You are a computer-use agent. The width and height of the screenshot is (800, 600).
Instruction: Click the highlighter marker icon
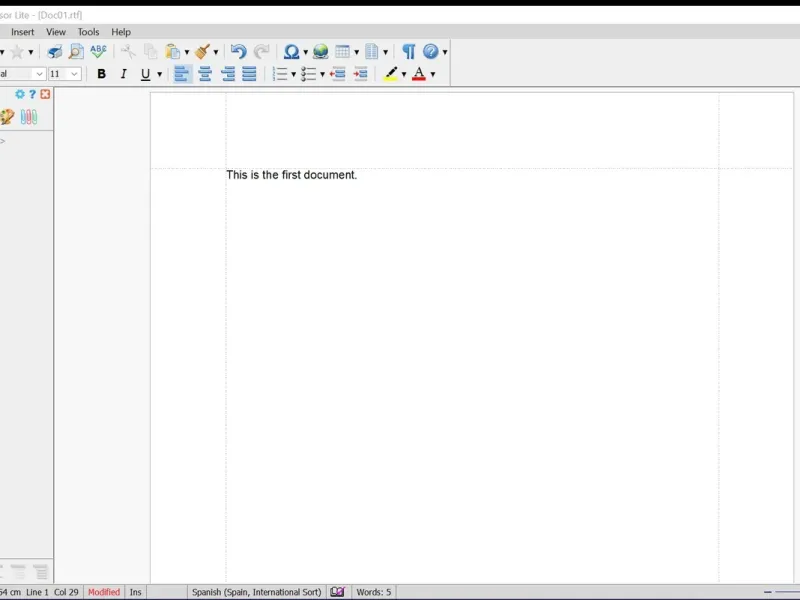click(x=391, y=74)
